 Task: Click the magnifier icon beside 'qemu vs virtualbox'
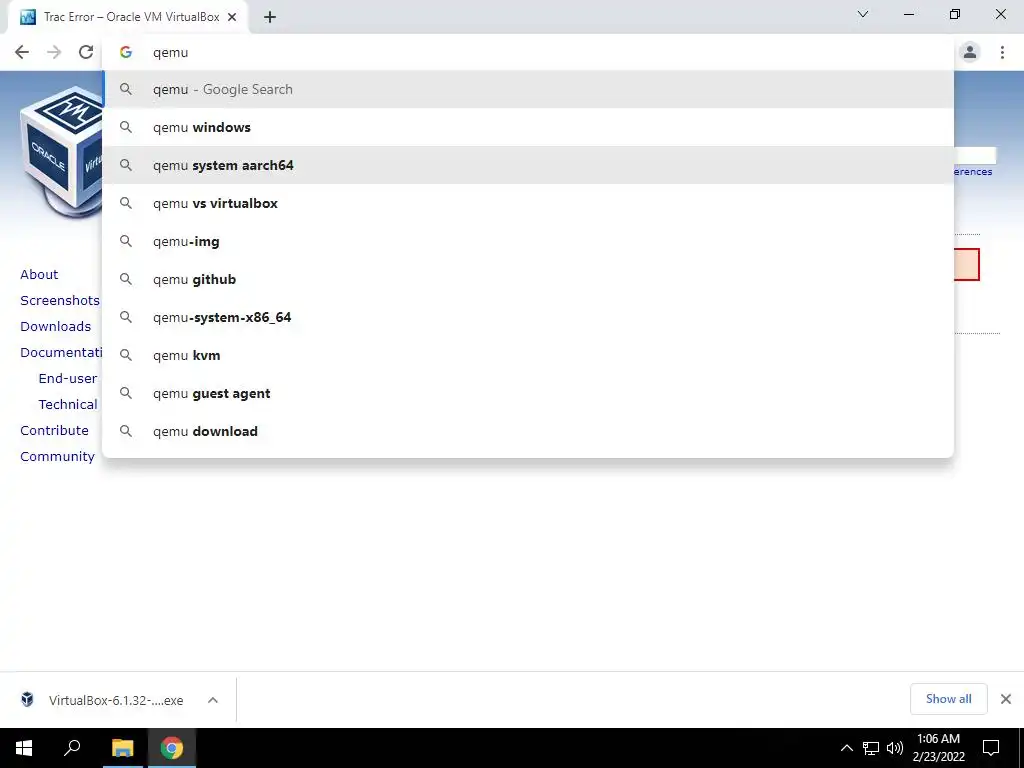point(126,203)
